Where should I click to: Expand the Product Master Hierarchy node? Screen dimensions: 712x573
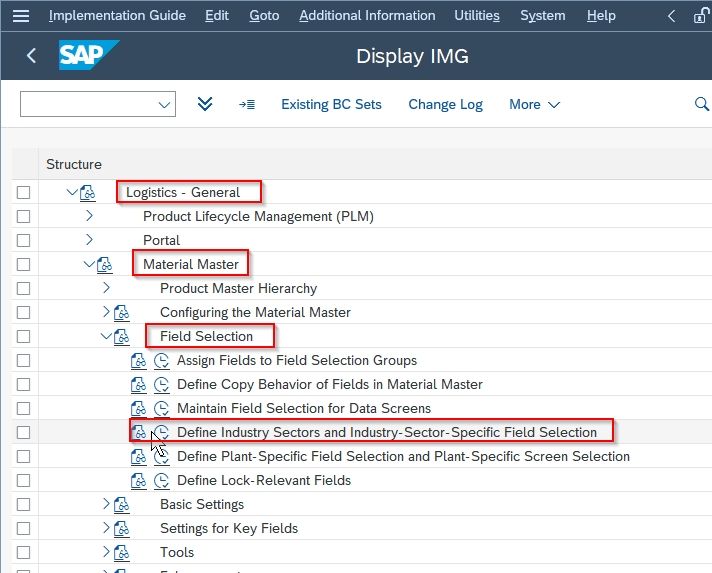pos(106,288)
